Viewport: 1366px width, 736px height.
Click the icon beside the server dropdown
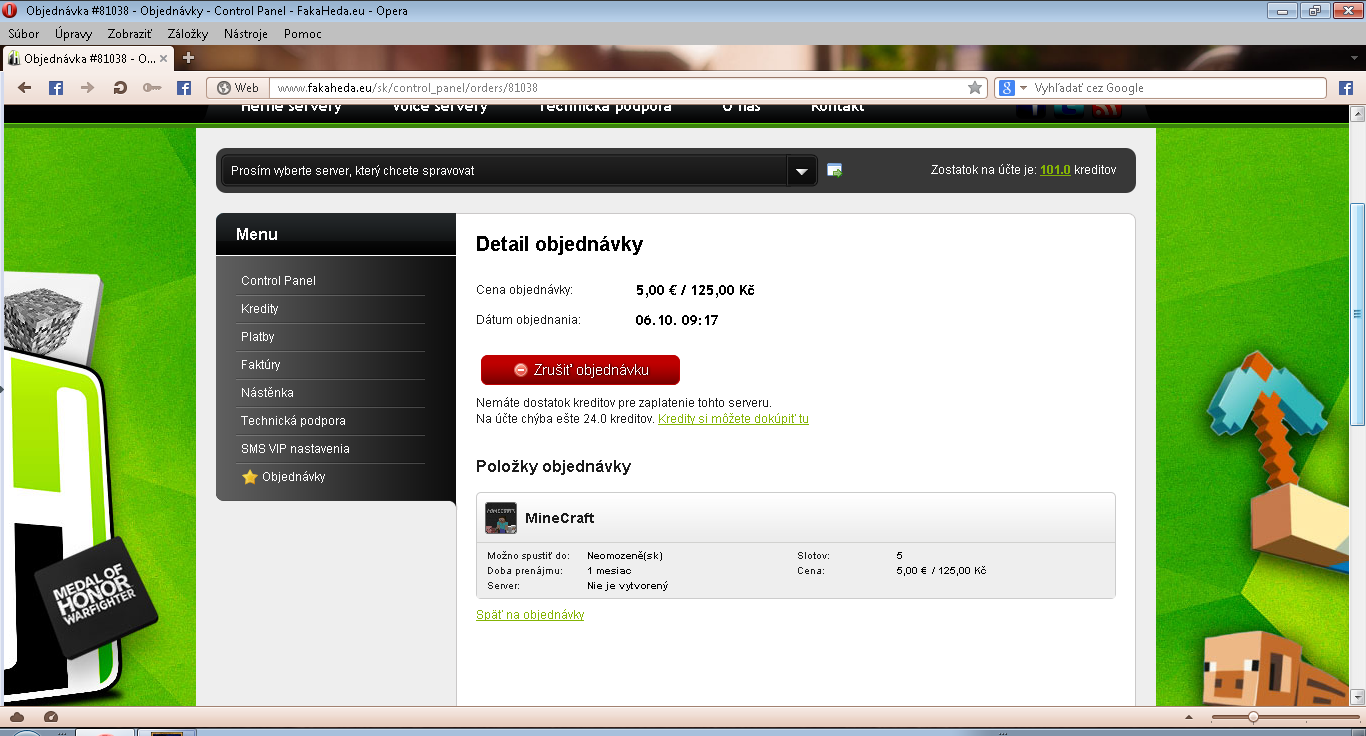(x=835, y=171)
